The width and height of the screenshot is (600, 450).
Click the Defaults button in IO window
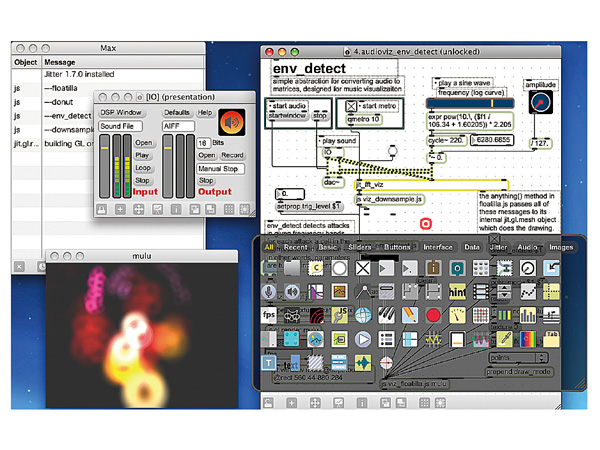pyautogui.click(x=177, y=112)
